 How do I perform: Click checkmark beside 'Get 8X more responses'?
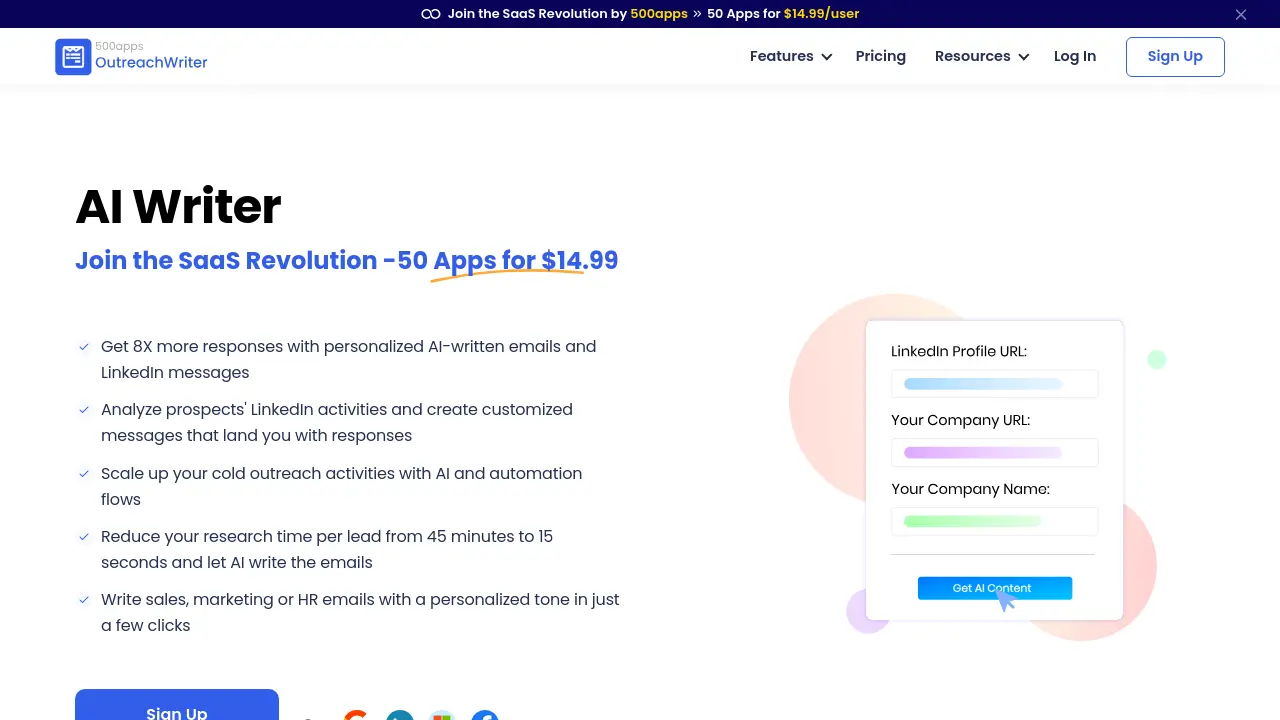tap(84, 347)
